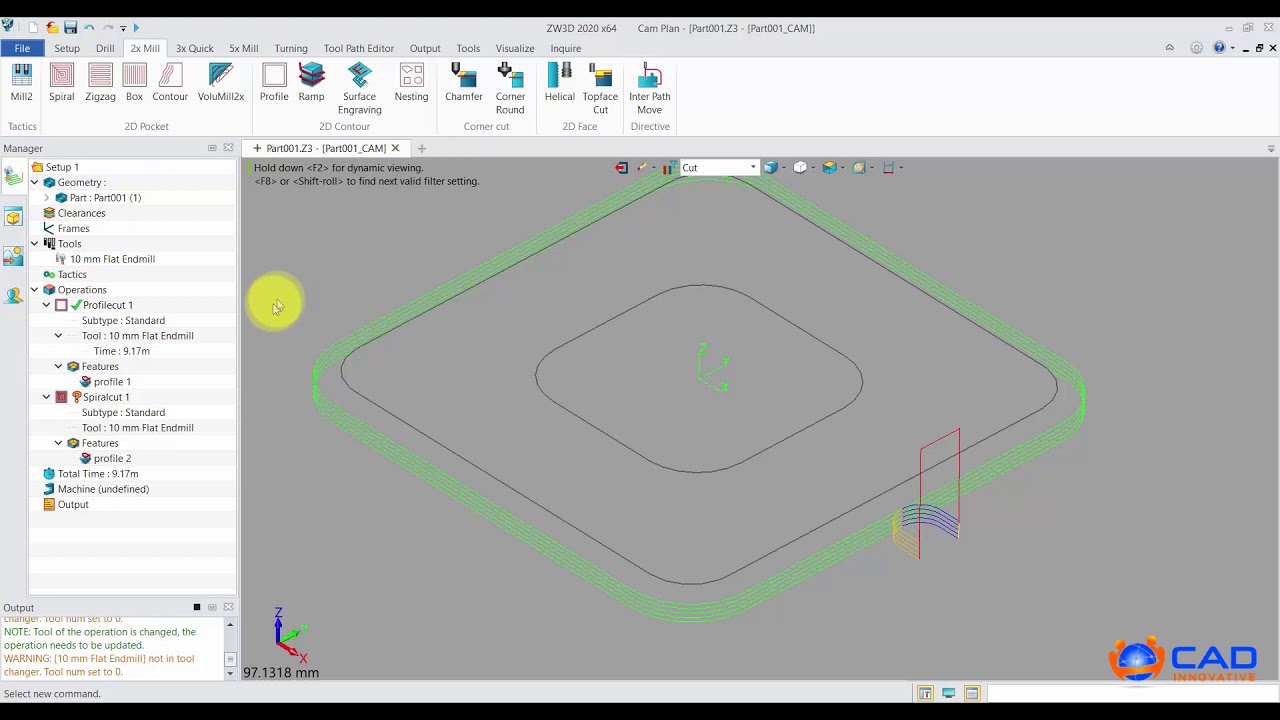The height and width of the screenshot is (720, 1280).
Task: Collapse the Spiralcut 1 operation
Action: [x=46, y=397]
